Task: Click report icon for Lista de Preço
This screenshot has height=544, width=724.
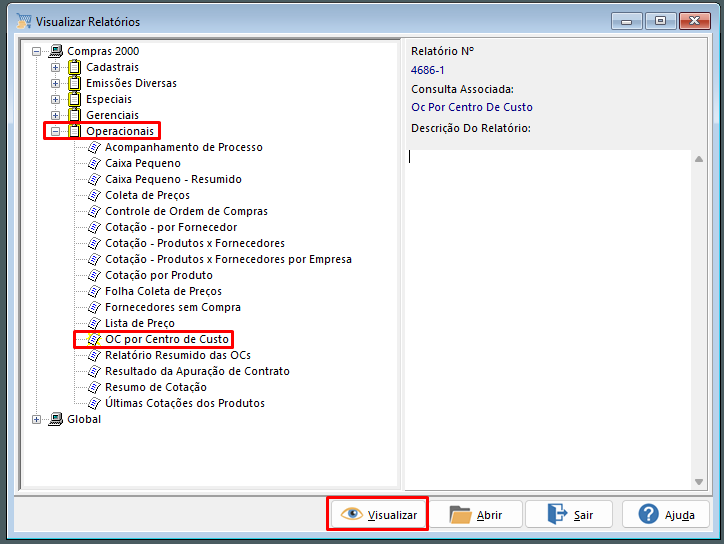Action: 94,323
